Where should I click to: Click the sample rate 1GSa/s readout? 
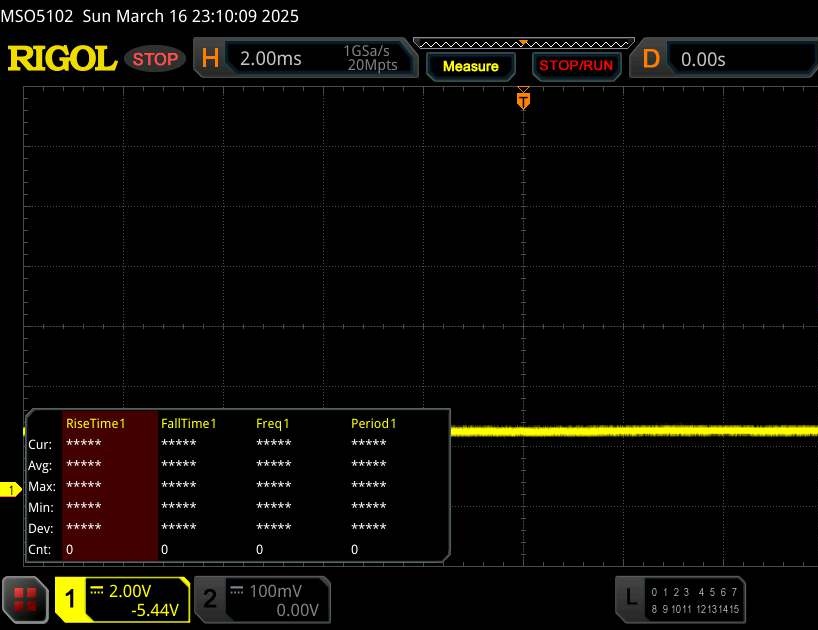pos(366,51)
